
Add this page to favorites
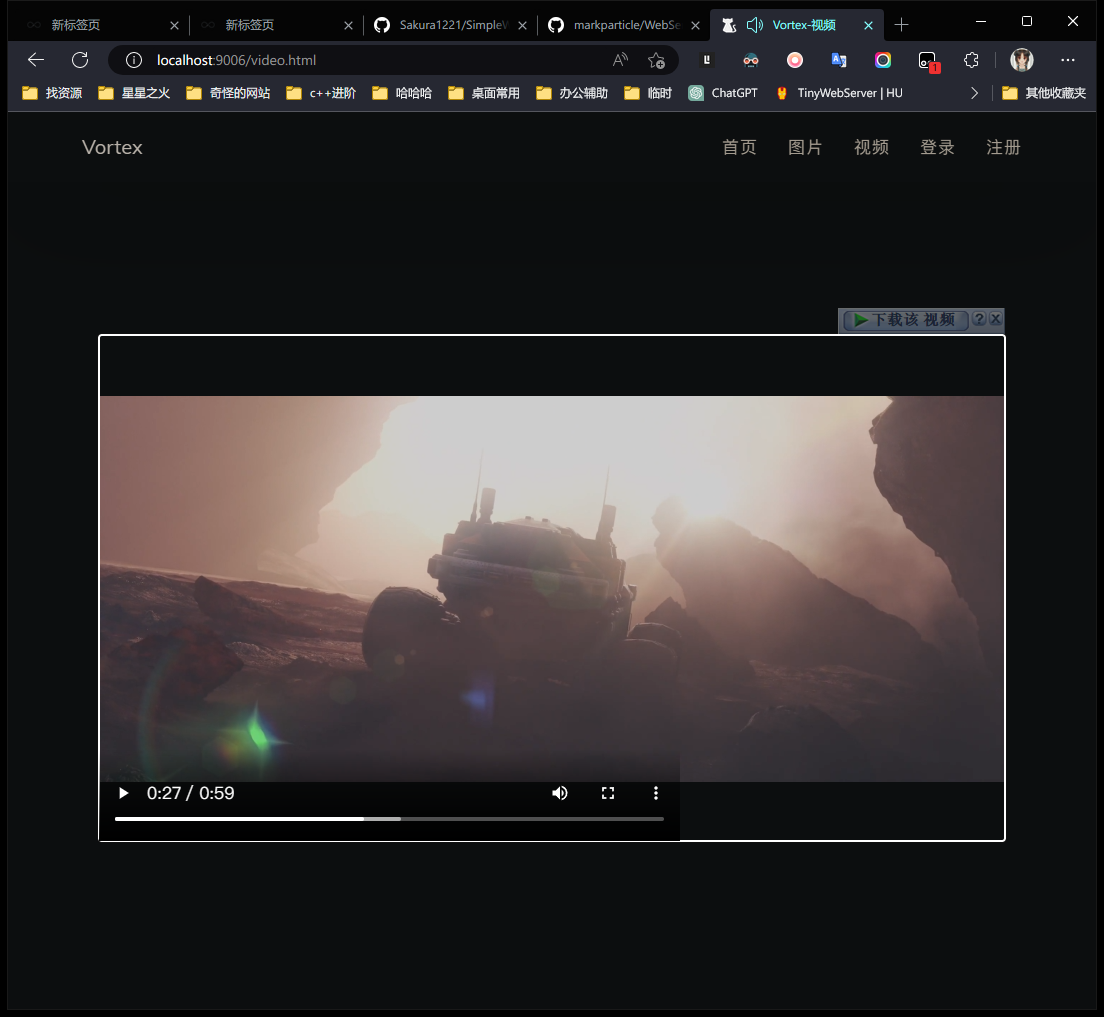point(656,60)
